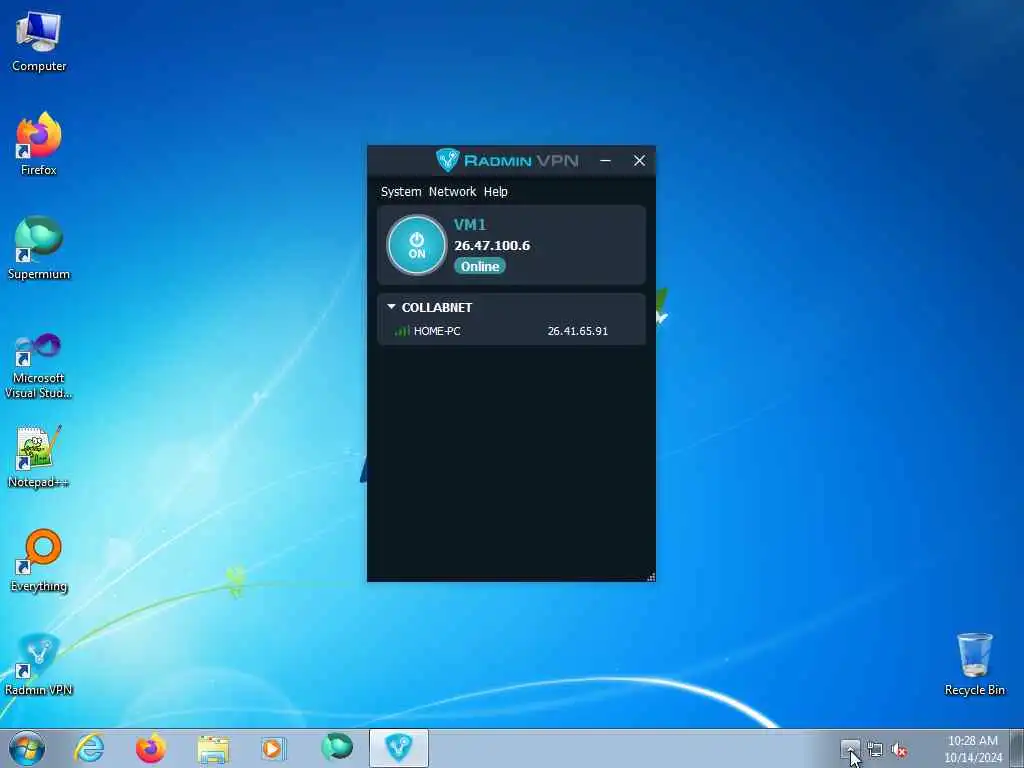Click HOME-PC signal strength icon
The height and width of the screenshot is (768, 1024).
click(402, 331)
